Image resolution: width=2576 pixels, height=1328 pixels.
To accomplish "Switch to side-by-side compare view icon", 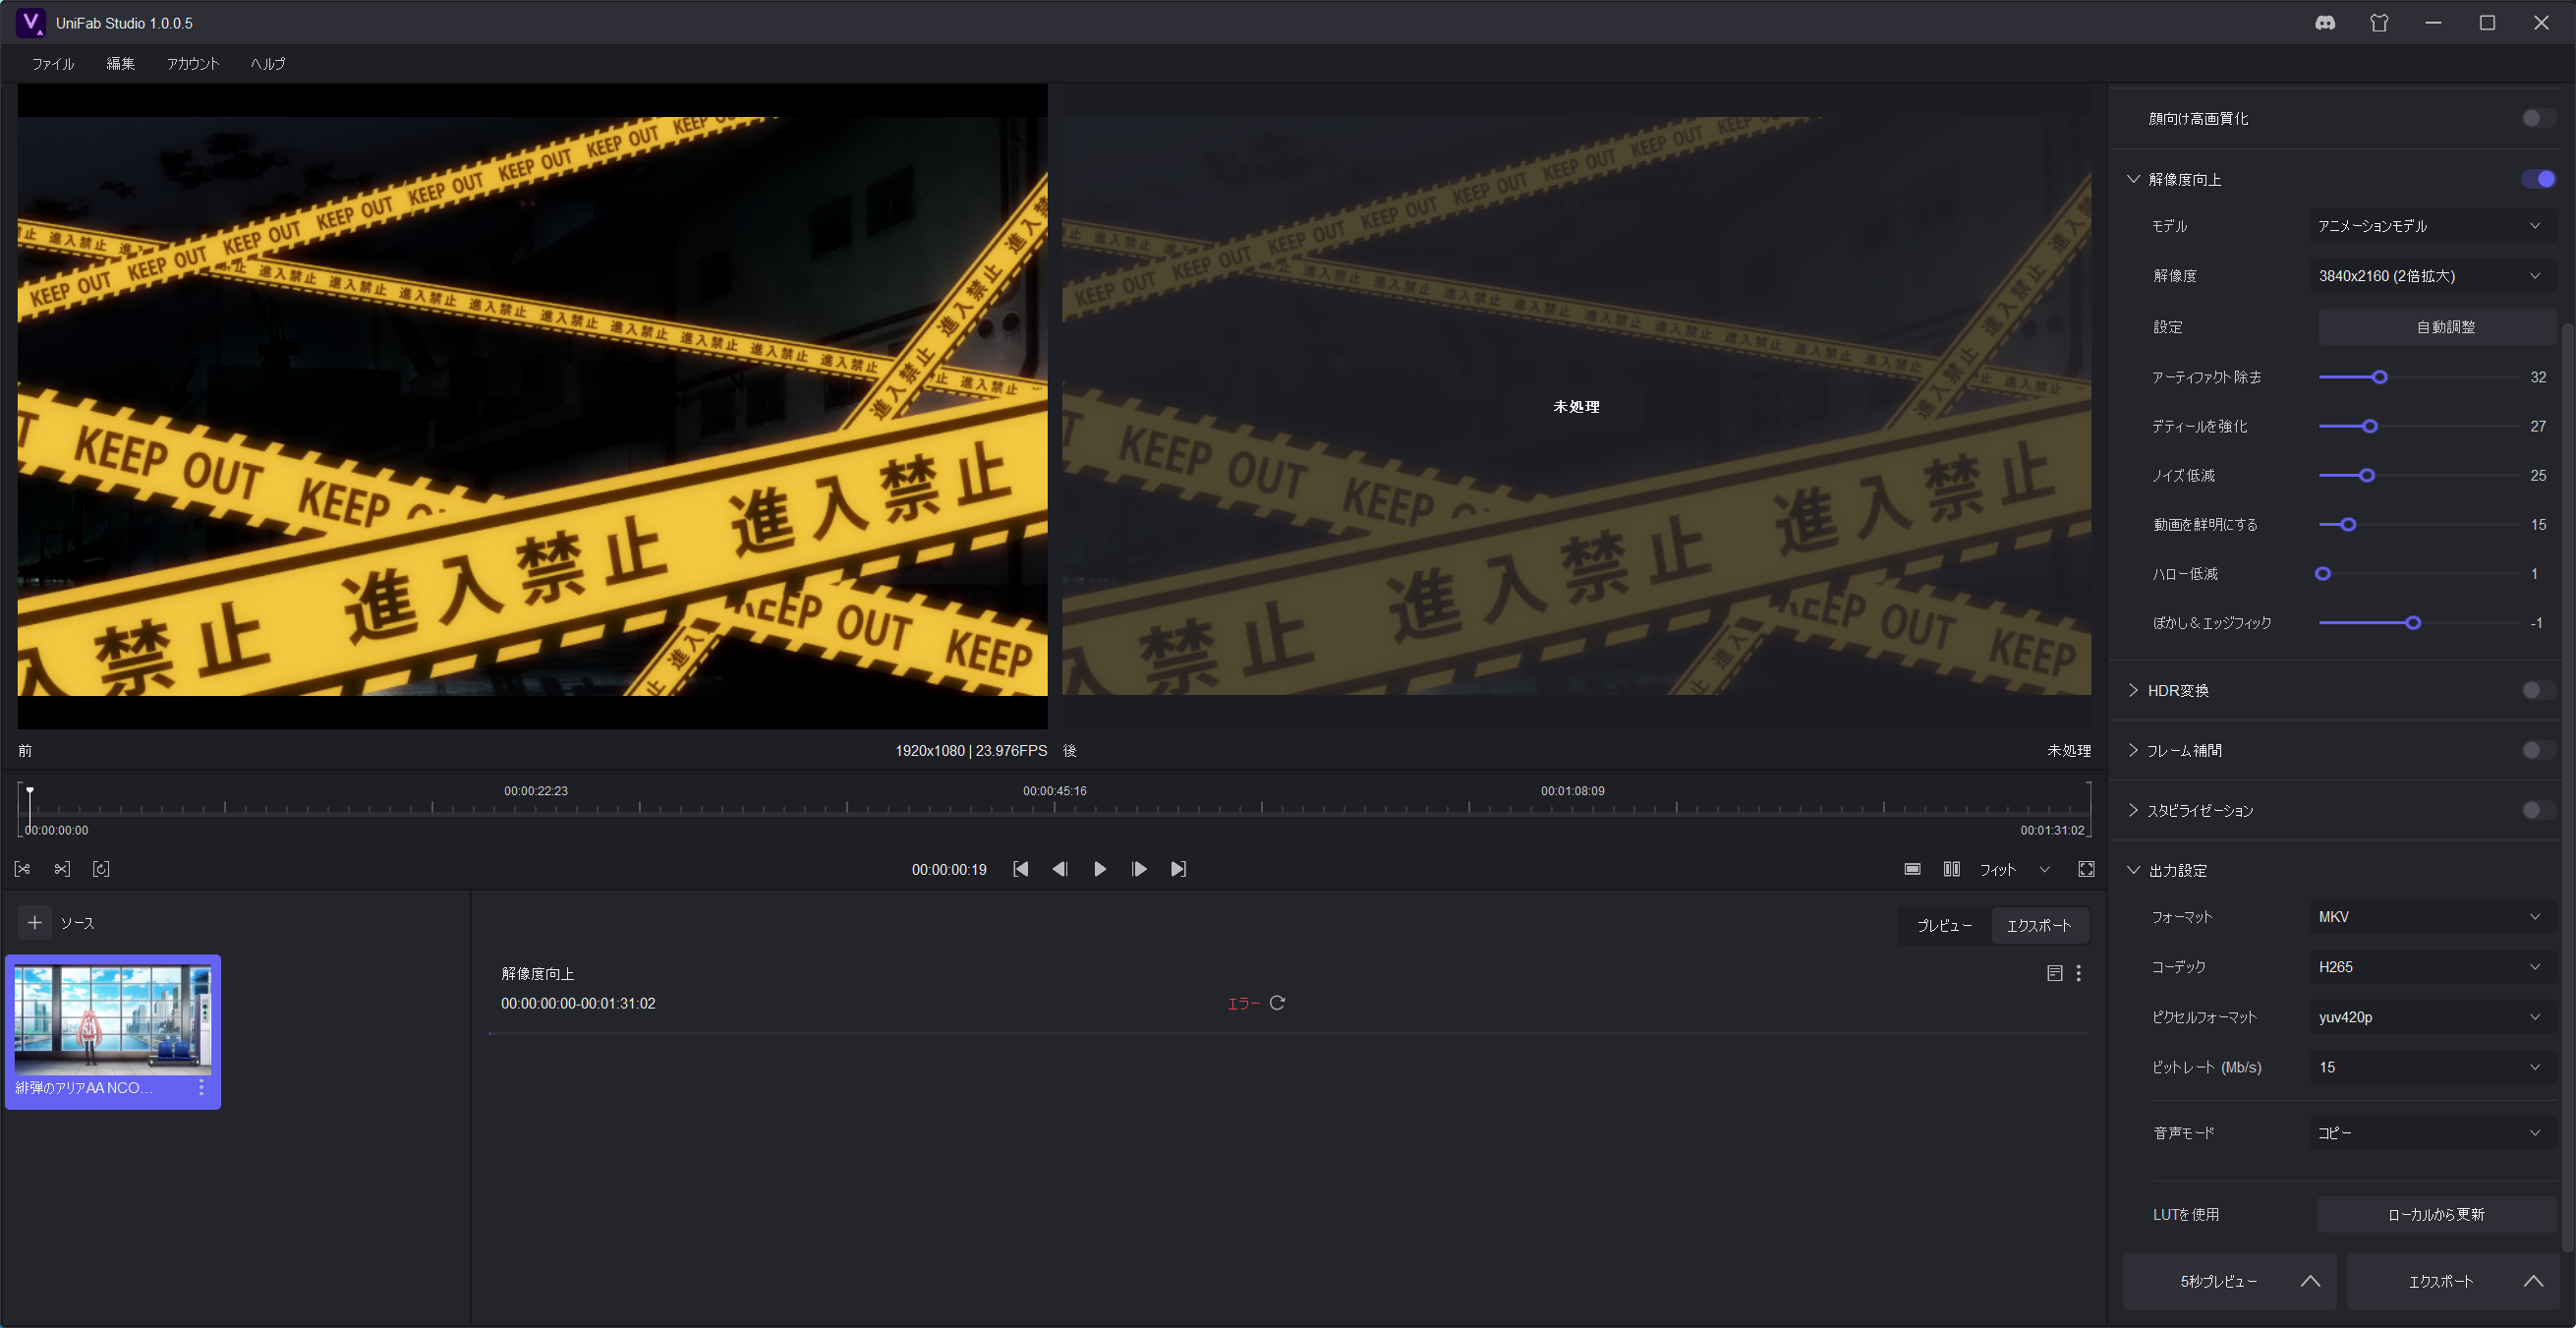I will pos(1951,869).
